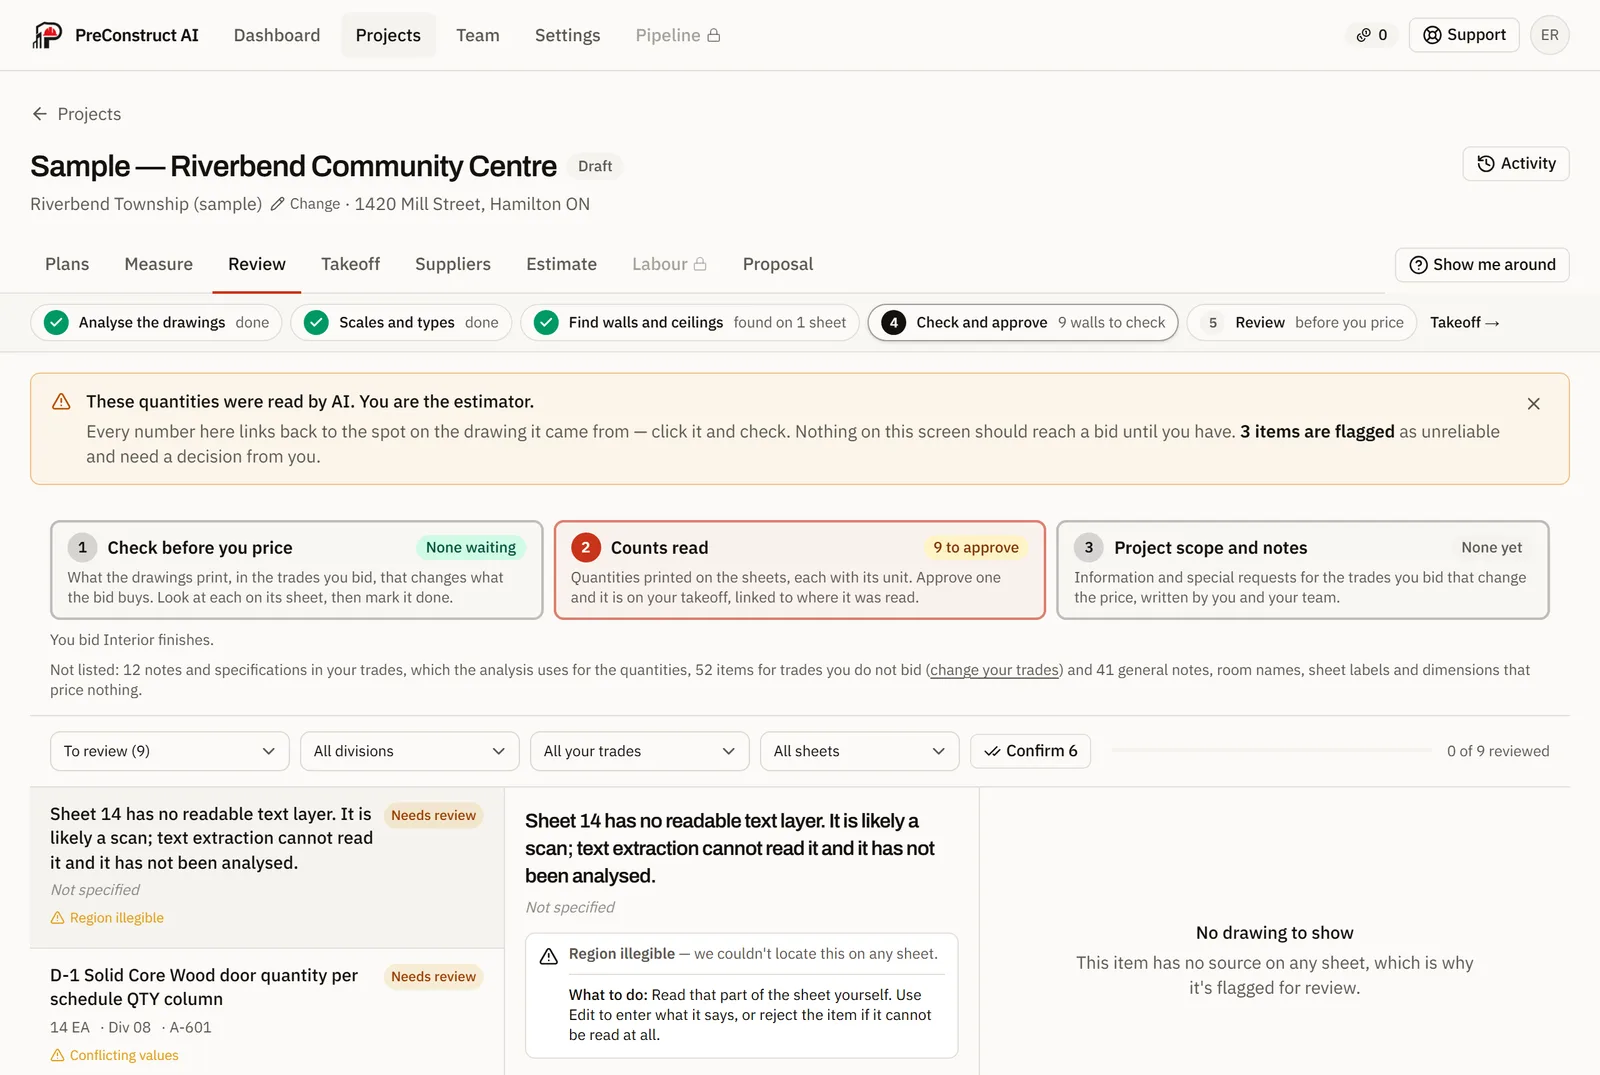Select Dashboard in the top navigation

pyautogui.click(x=277, y=35)
